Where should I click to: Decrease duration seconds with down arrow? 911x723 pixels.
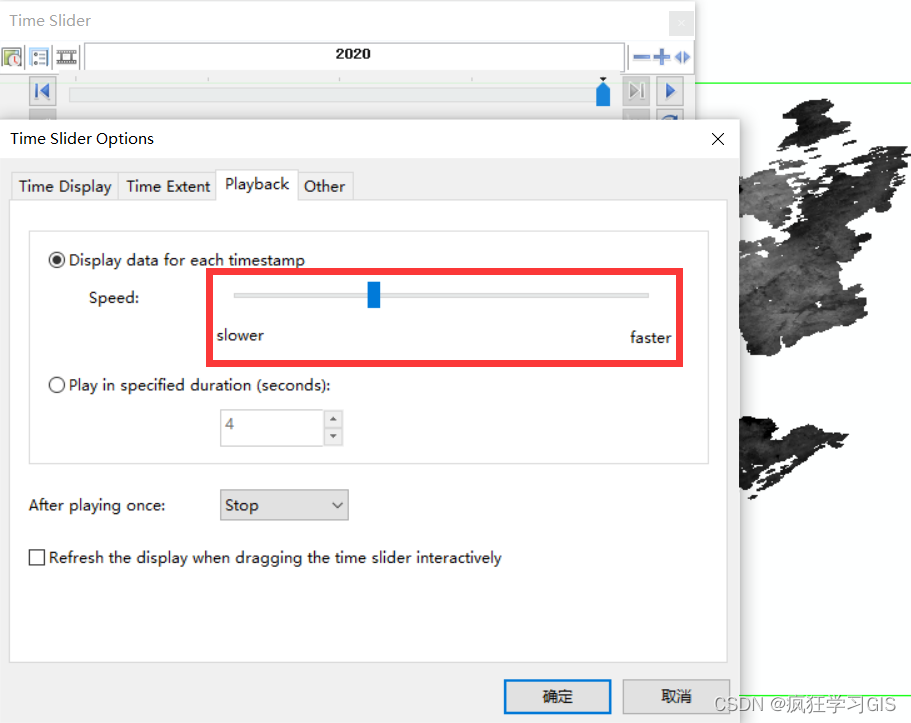pyautogui.click(x=333, y=436)
